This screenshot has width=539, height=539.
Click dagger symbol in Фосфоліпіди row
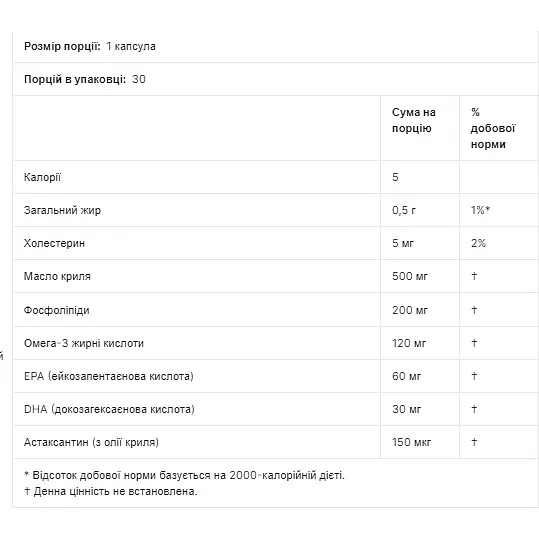(474, 309)
